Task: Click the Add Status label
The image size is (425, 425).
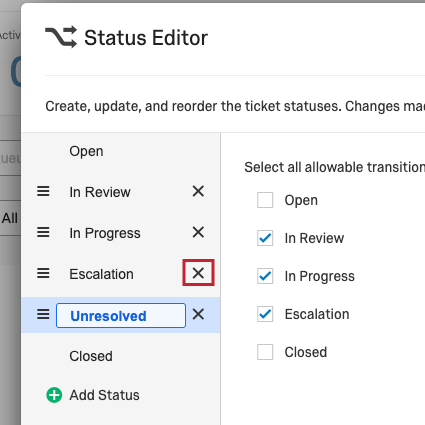Action: pyautogui.click(x=104, y=395)
